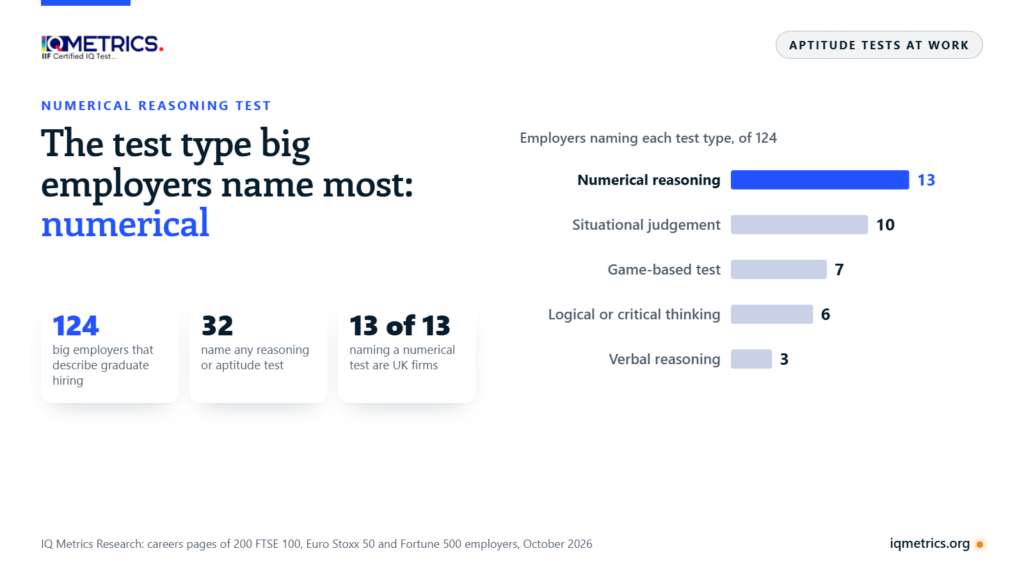The height and width of the screenshot is (576, 1024).
Task: Click the blue word 'numerical' in the headline
Action: pos(125,223)
